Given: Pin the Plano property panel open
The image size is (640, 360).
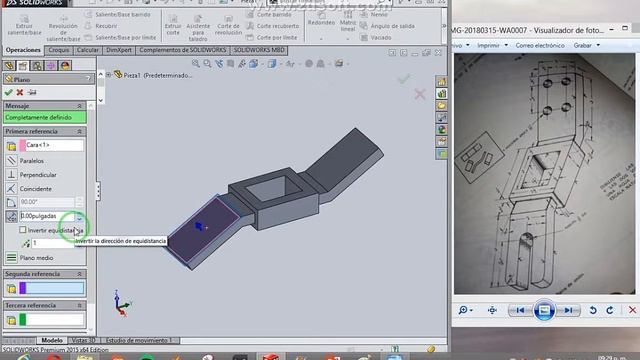Looking at the screenshot, I should pos(32,93).
